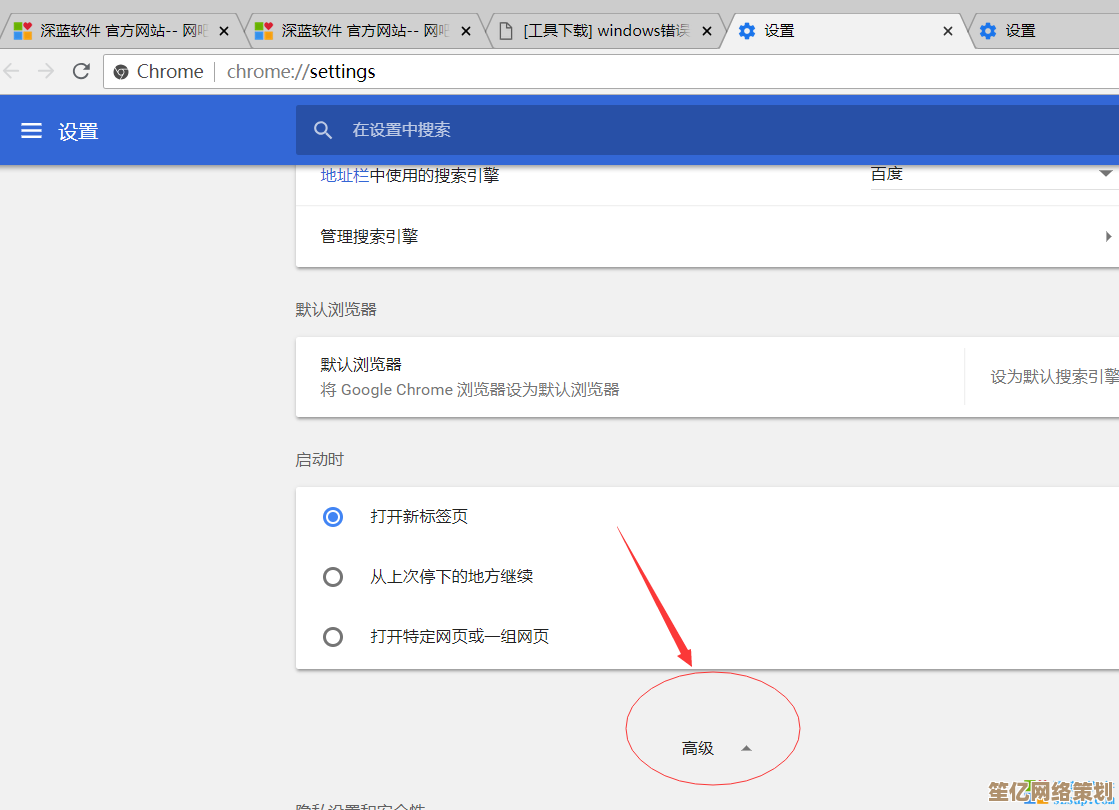Open the 百度 search engine dropdown
1119x810 pixels.
pyautogui.click(x=1105, y=174)
